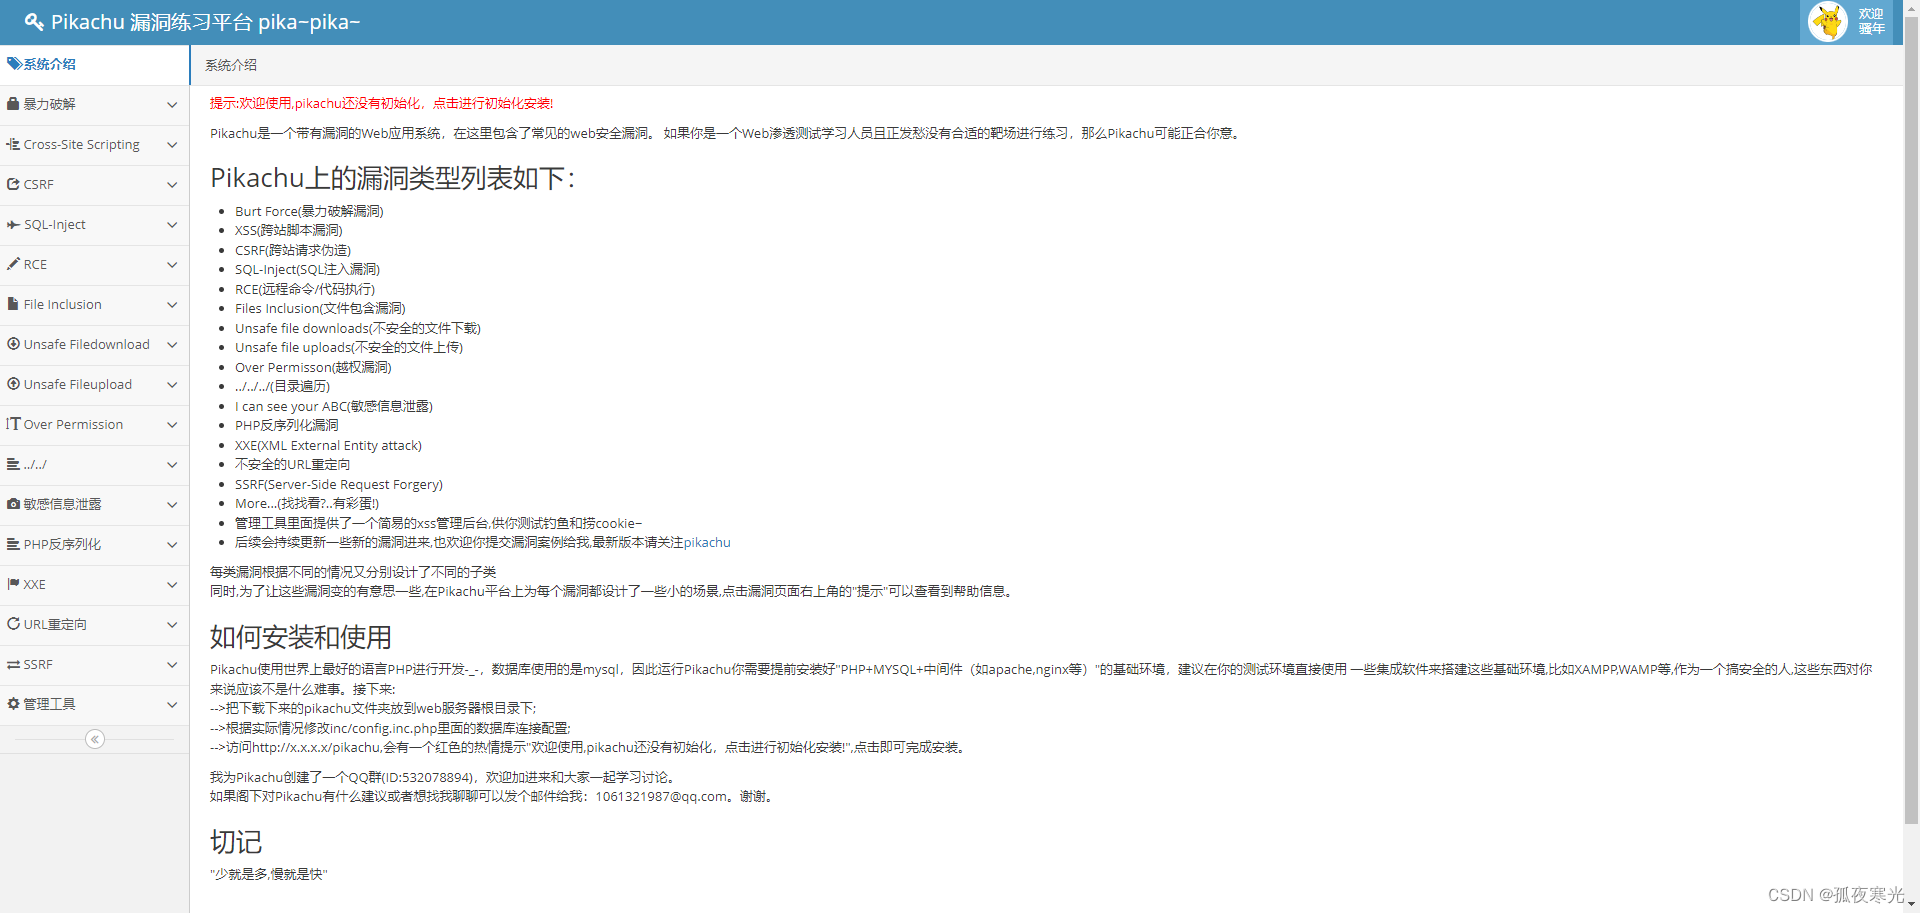1920x913 pixels.
Task: Select the SQL-Inject pin icon
Action: pyautogui.click(x=12, y=224)
